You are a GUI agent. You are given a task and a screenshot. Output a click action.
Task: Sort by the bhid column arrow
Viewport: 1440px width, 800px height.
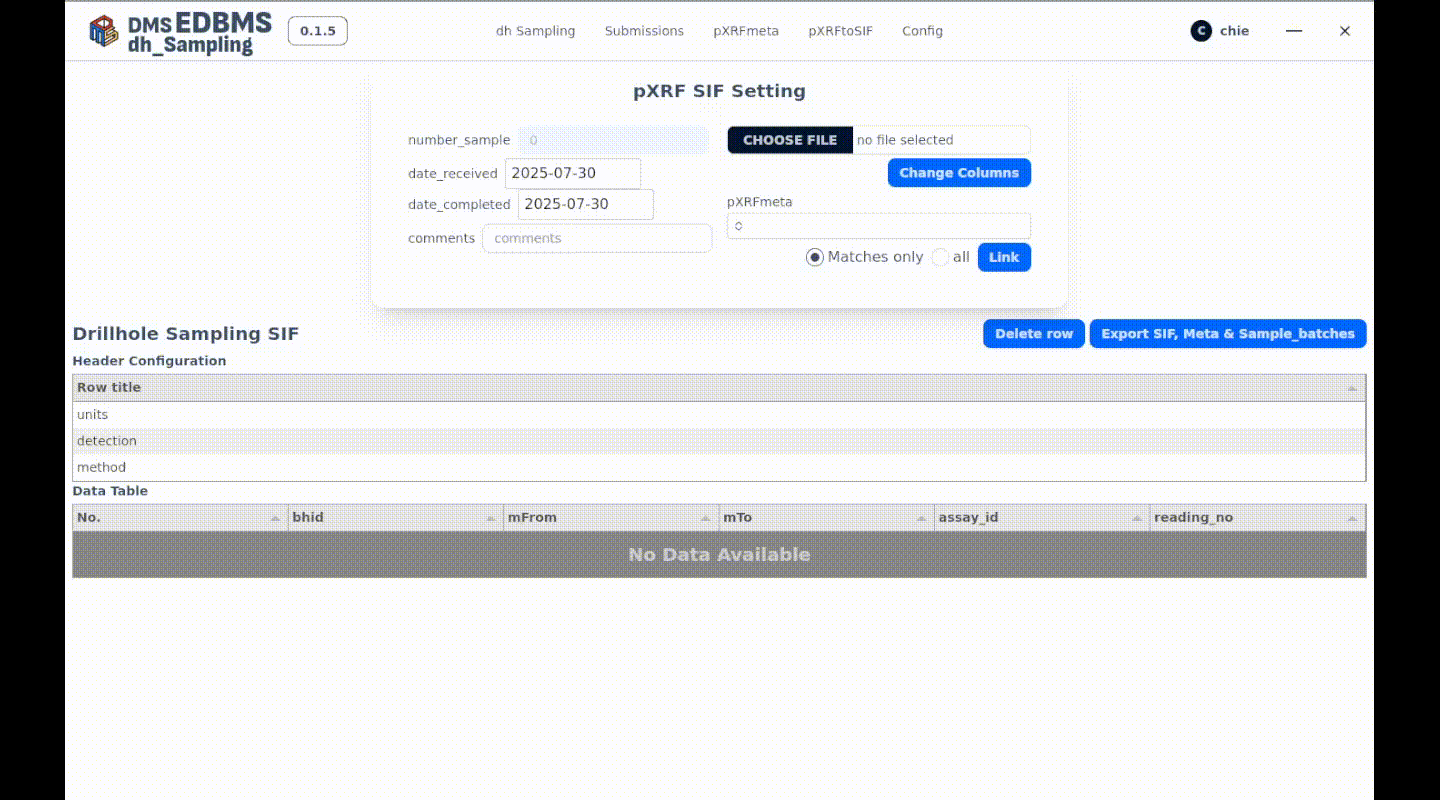pyautogui.click(x=490, y=518)
